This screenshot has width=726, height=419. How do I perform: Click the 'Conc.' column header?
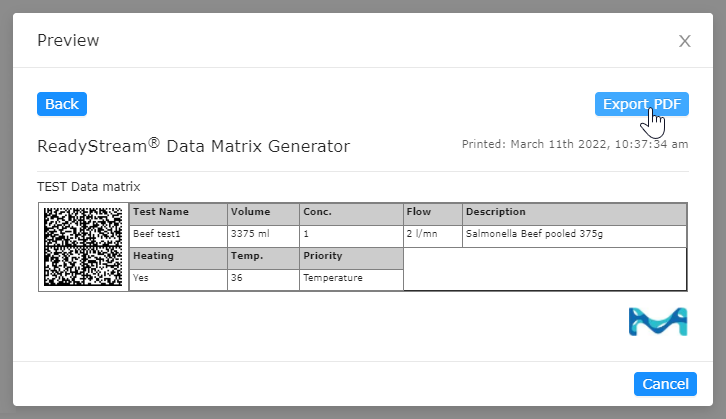pyautogui.click(x=351, y=214)
